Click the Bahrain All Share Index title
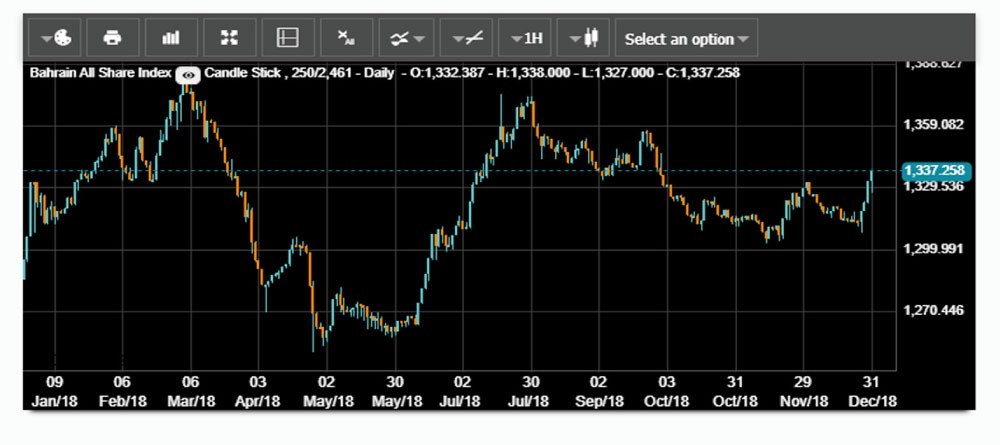 click(x=100, y=73)
